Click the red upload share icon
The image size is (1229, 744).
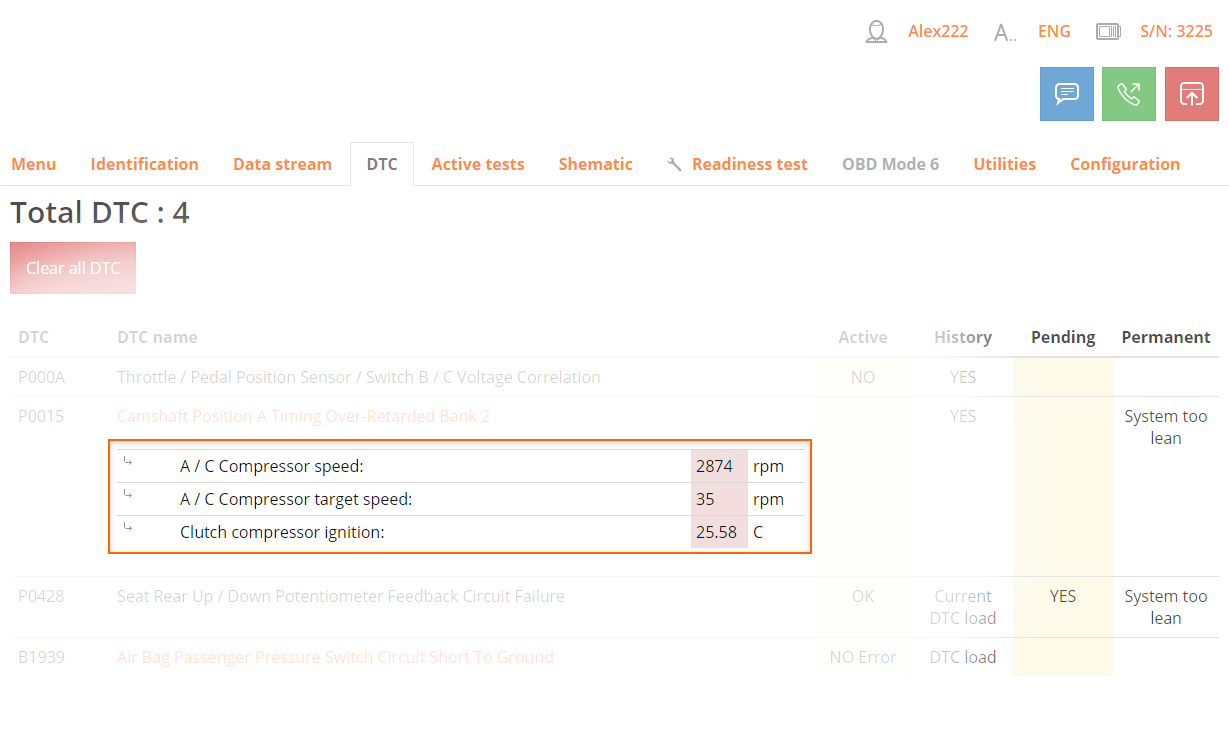point(1191,94)
